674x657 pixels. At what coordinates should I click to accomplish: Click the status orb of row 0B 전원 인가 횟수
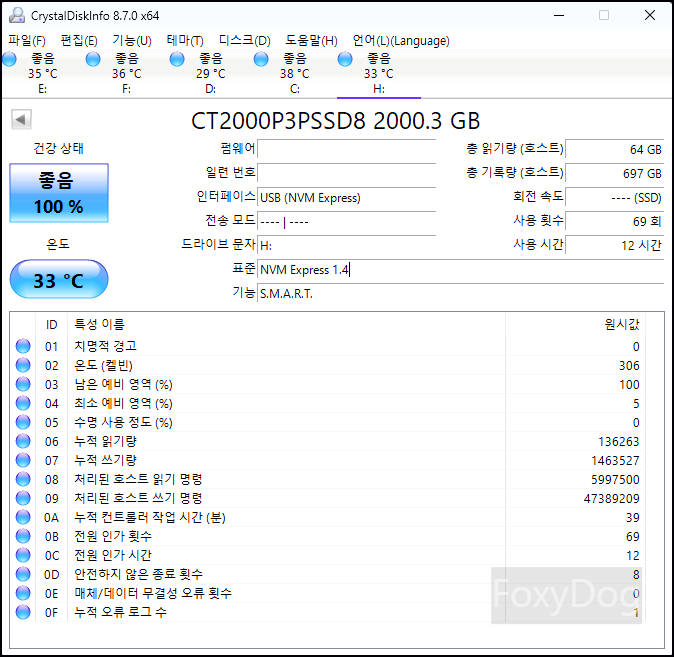click(x=23, y=536)
